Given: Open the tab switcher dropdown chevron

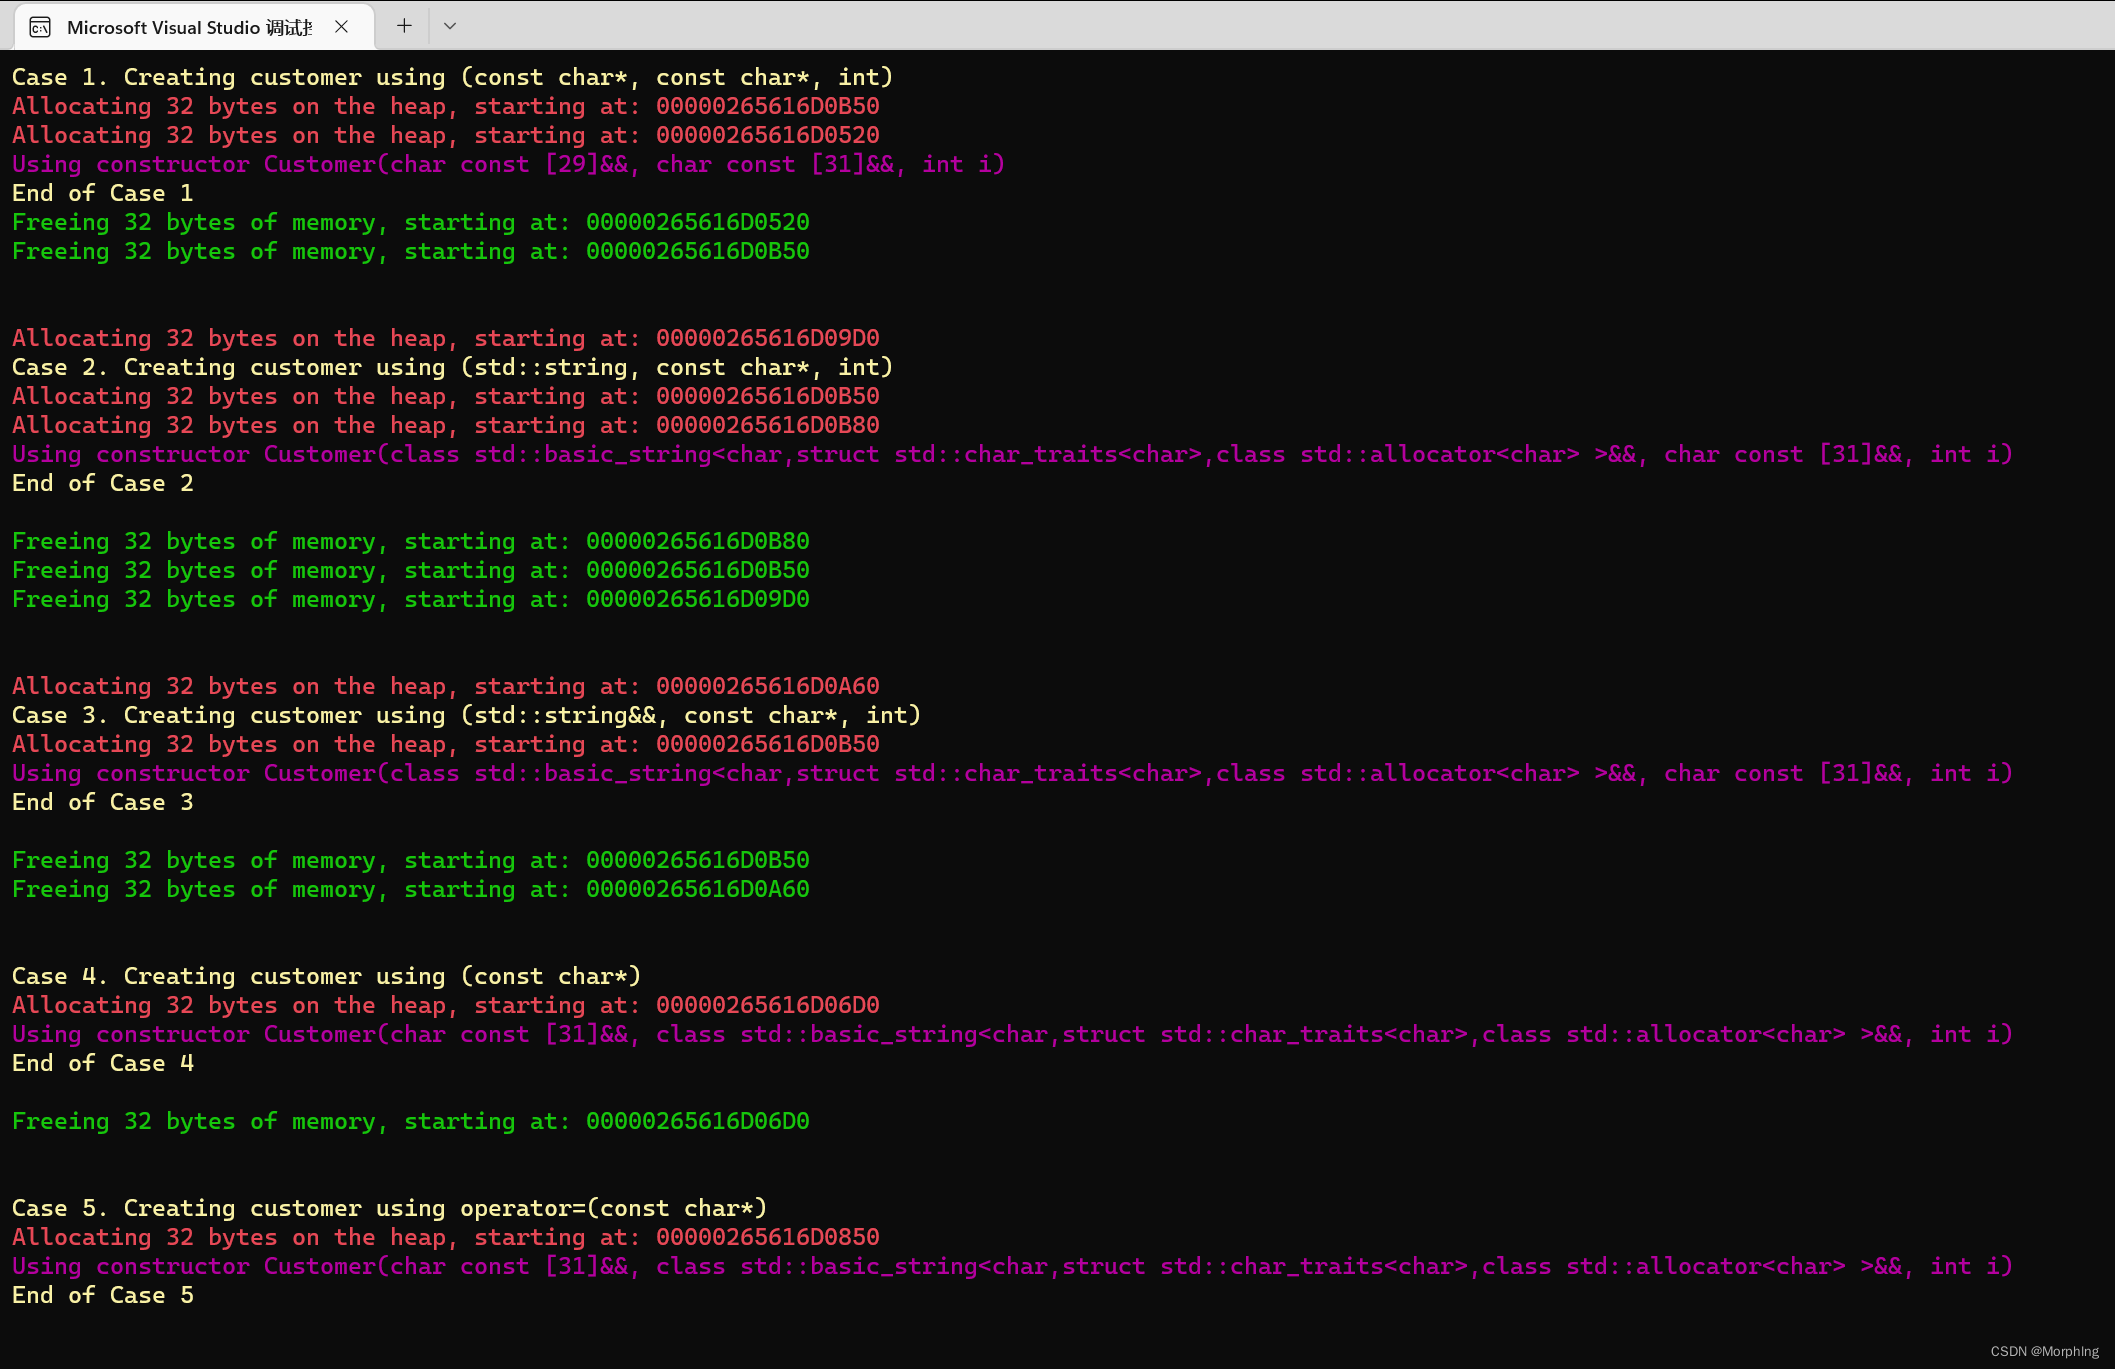Looking at the screenshot, I should [x=449, y=26].
